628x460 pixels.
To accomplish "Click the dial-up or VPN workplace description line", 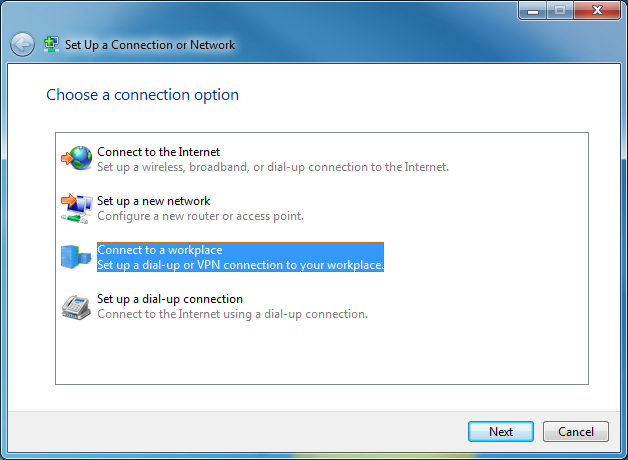I will (x=240, y=265).
